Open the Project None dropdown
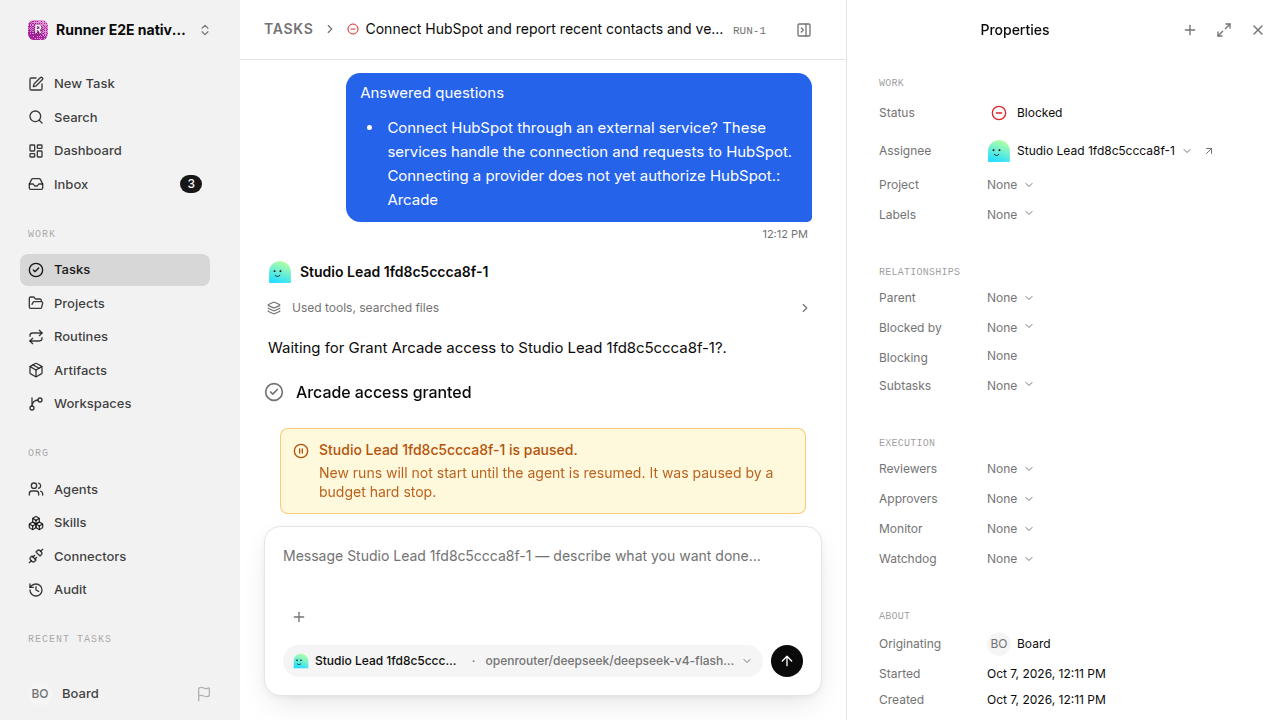 click(1010, 185)
